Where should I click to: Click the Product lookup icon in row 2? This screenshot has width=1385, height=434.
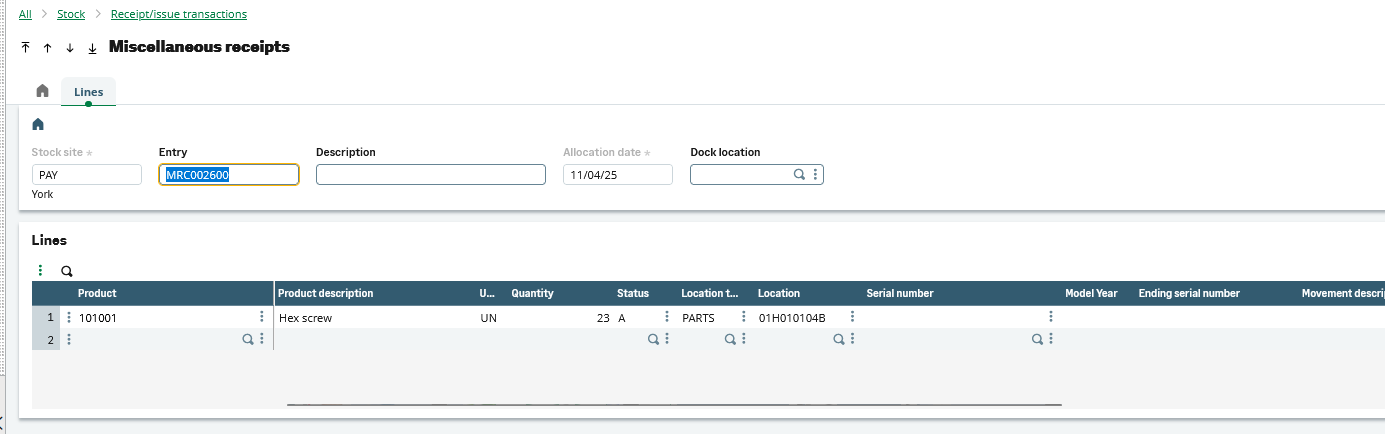[248, 339]
